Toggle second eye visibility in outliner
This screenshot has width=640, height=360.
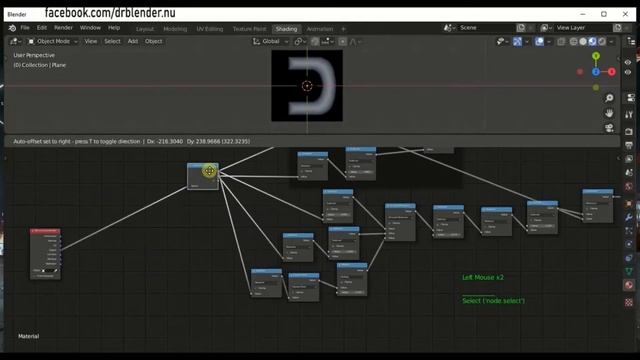coord(628,72)
